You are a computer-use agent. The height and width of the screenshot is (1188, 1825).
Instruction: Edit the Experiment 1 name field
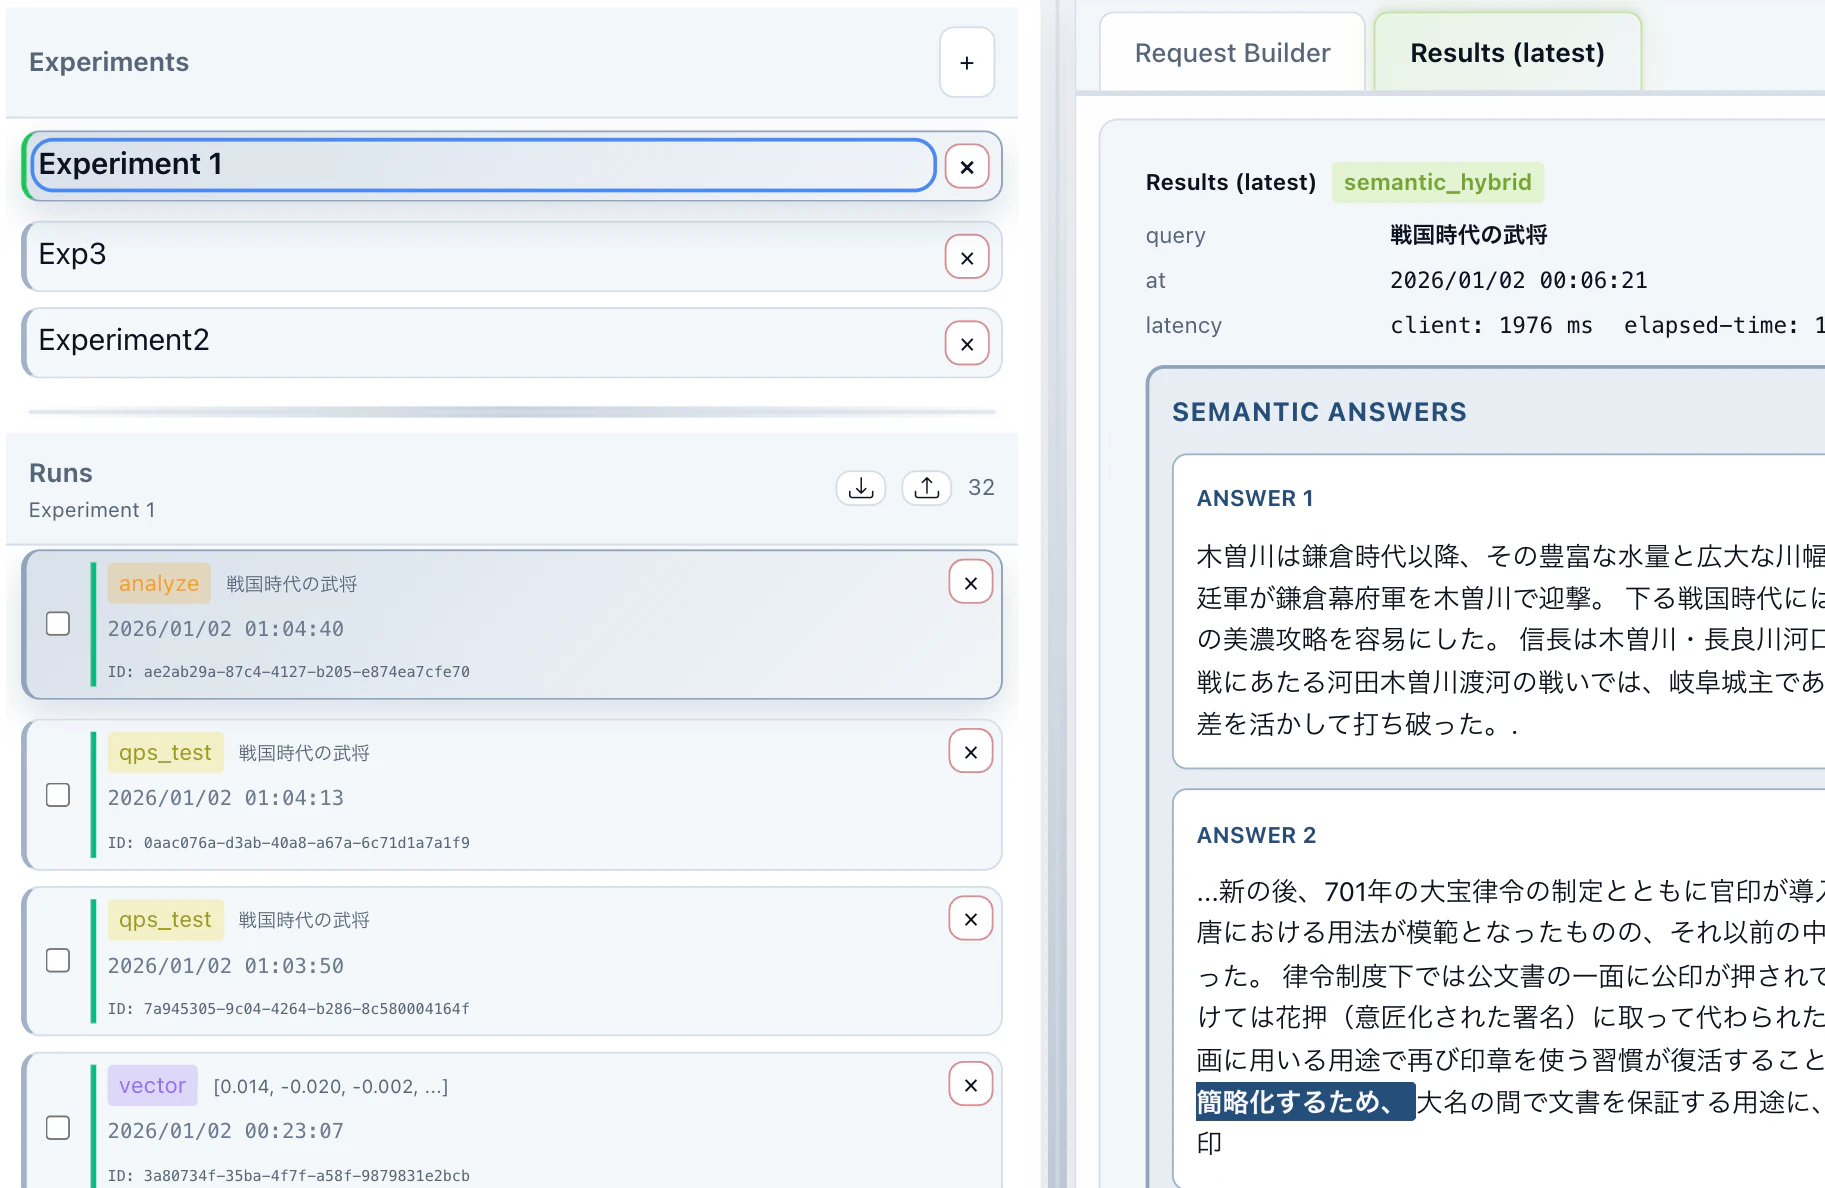click(x=484, y=165)
